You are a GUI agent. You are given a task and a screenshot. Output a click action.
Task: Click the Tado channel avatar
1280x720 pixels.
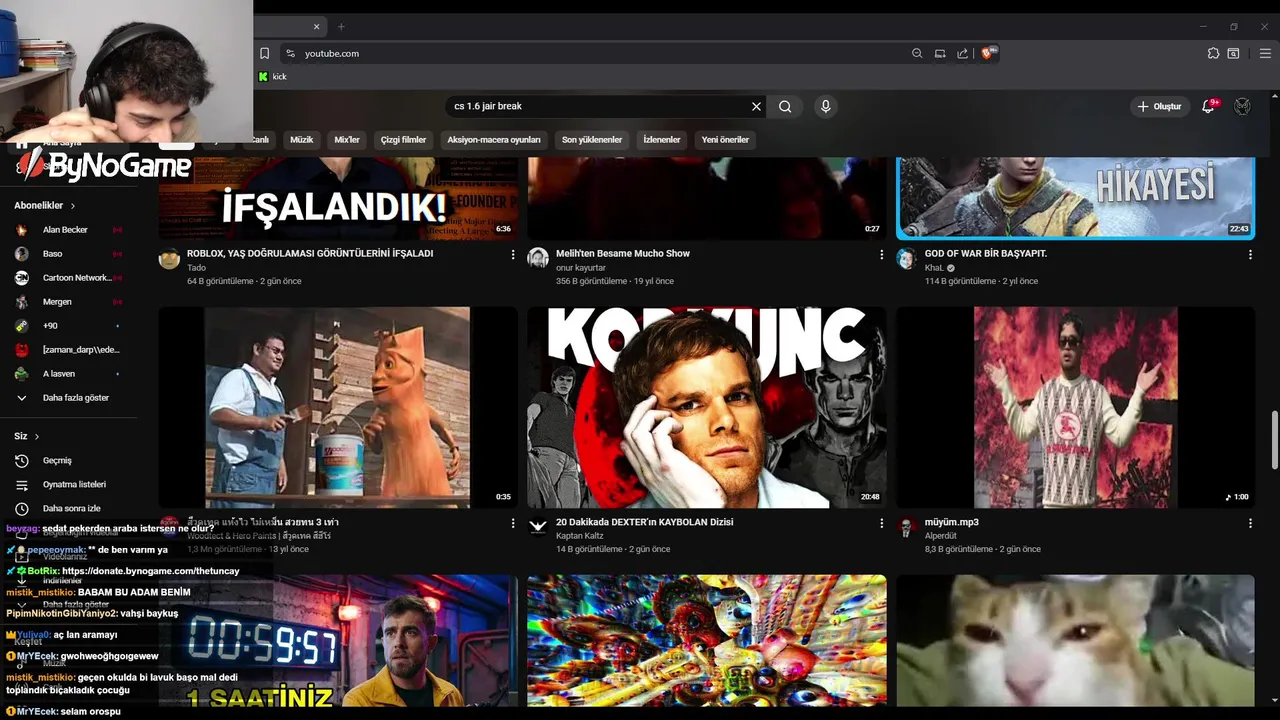coord(169,259)
